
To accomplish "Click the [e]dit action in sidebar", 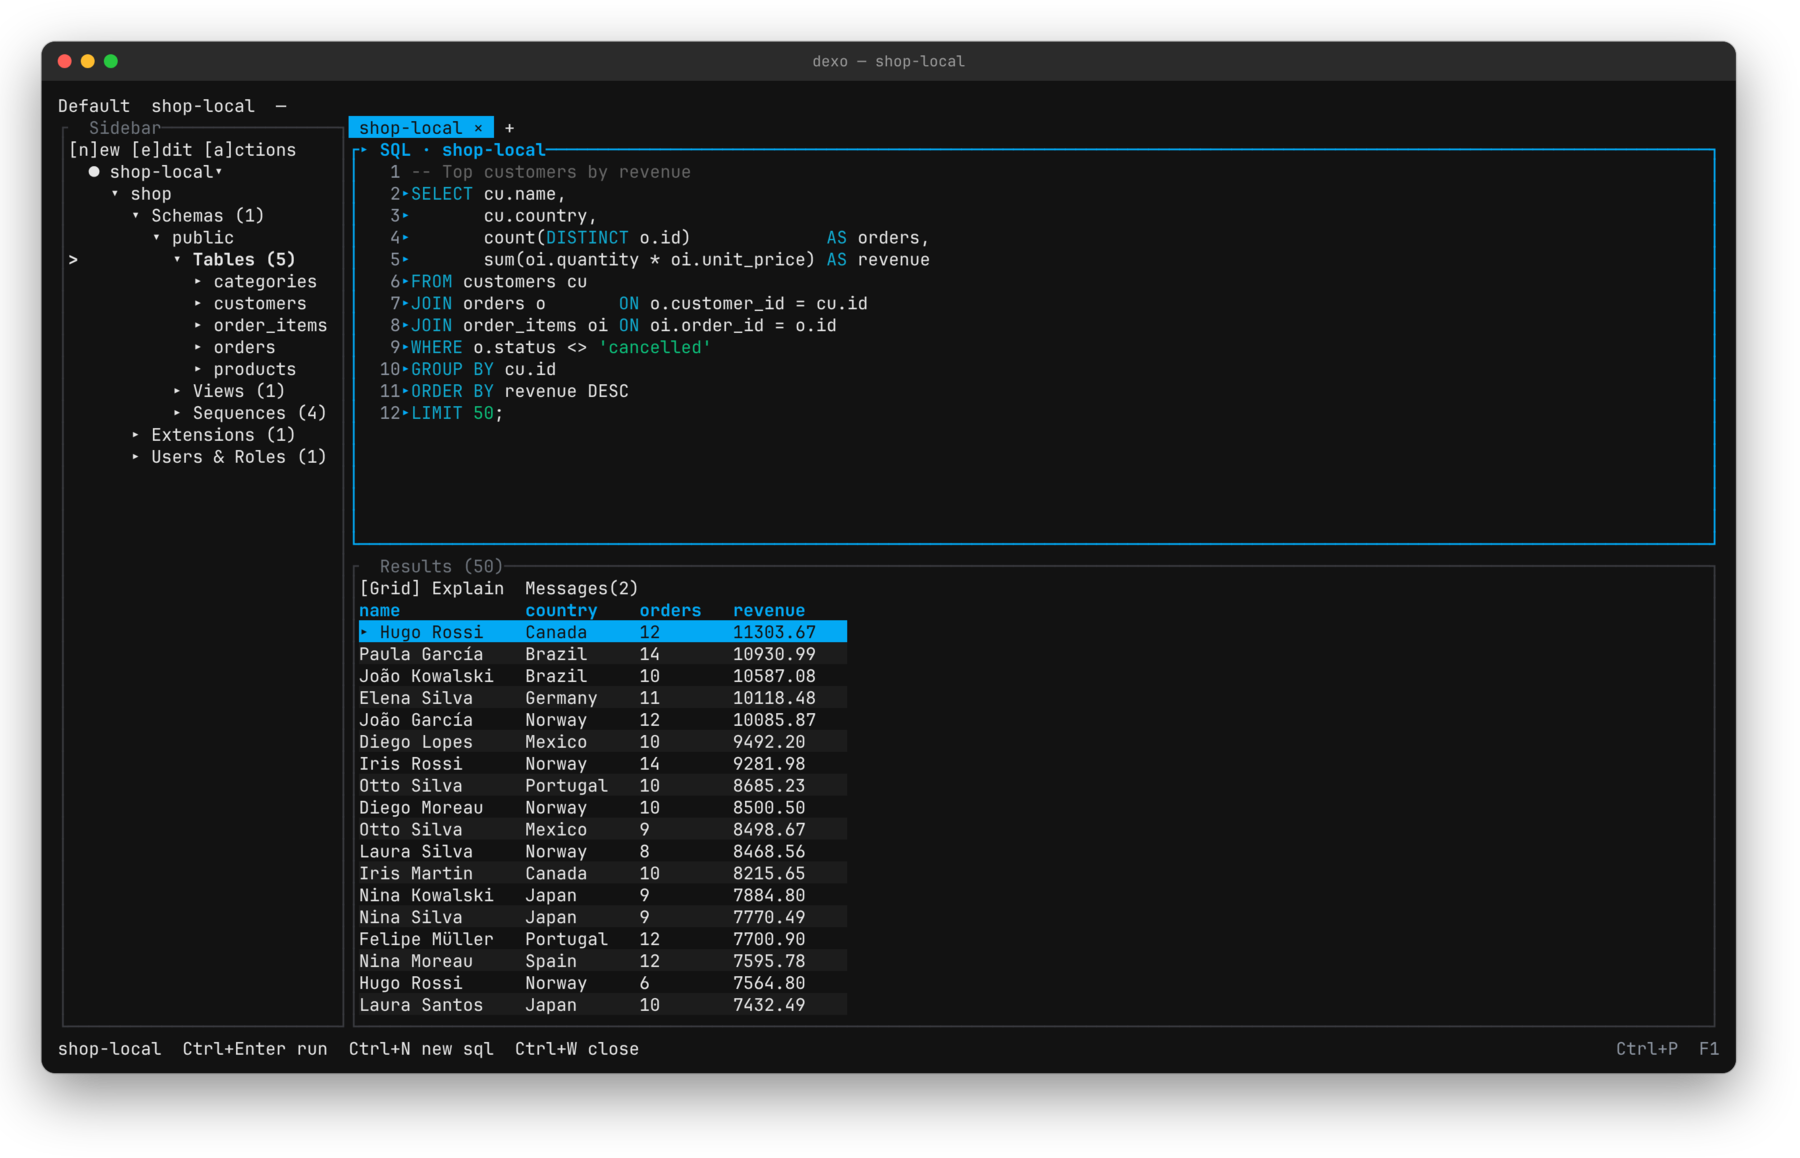I will pos(162,150).
